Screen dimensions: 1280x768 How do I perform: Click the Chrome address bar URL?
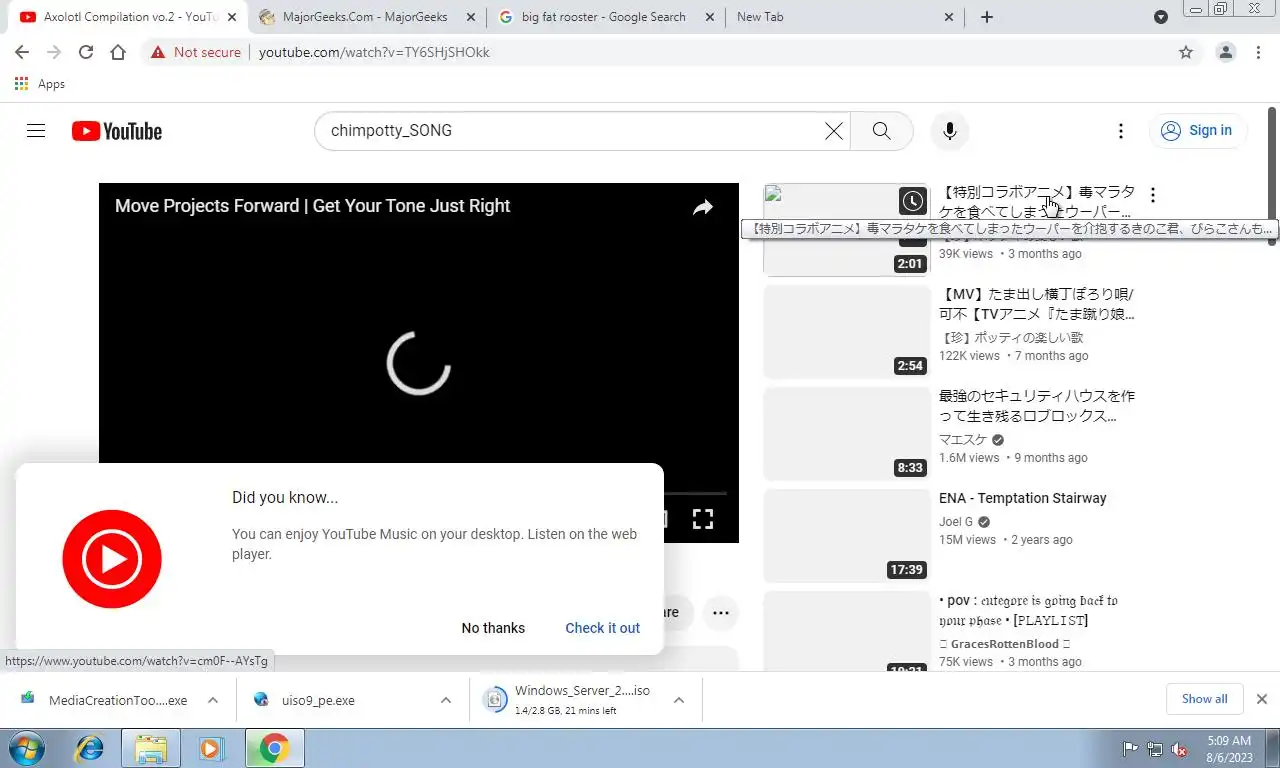[x=374, y=52]
